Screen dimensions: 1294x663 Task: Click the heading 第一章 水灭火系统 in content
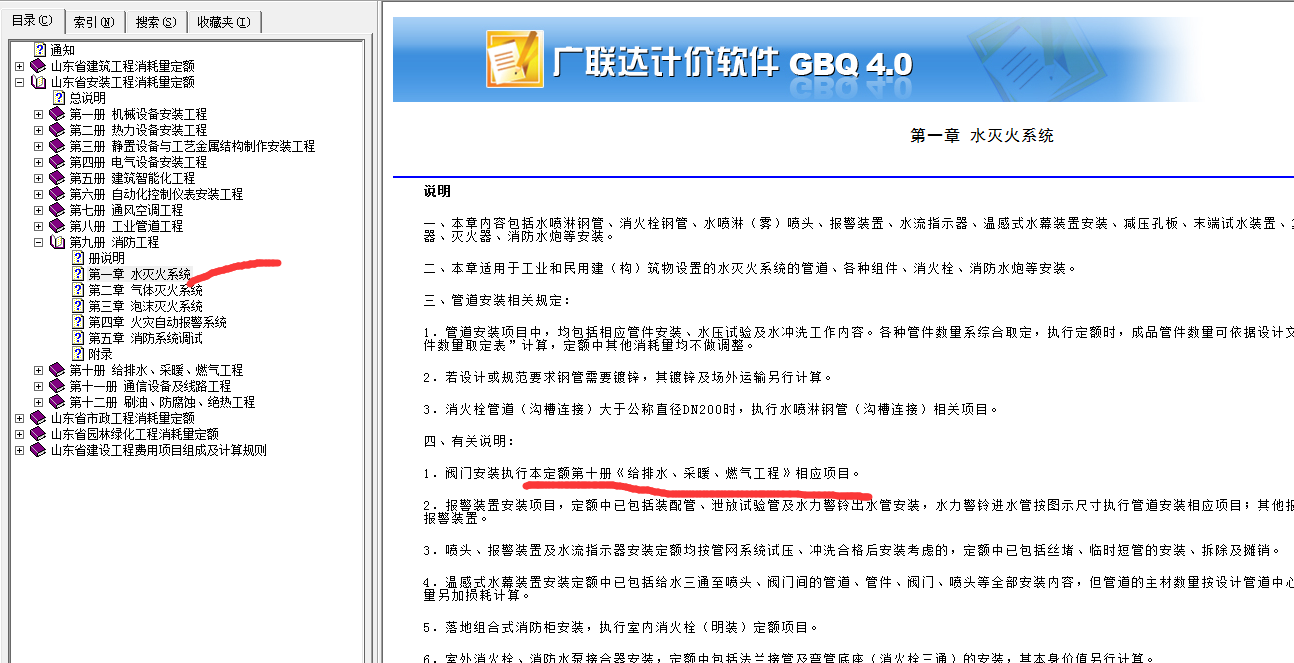pyautogui.click(x=982, y=136)
